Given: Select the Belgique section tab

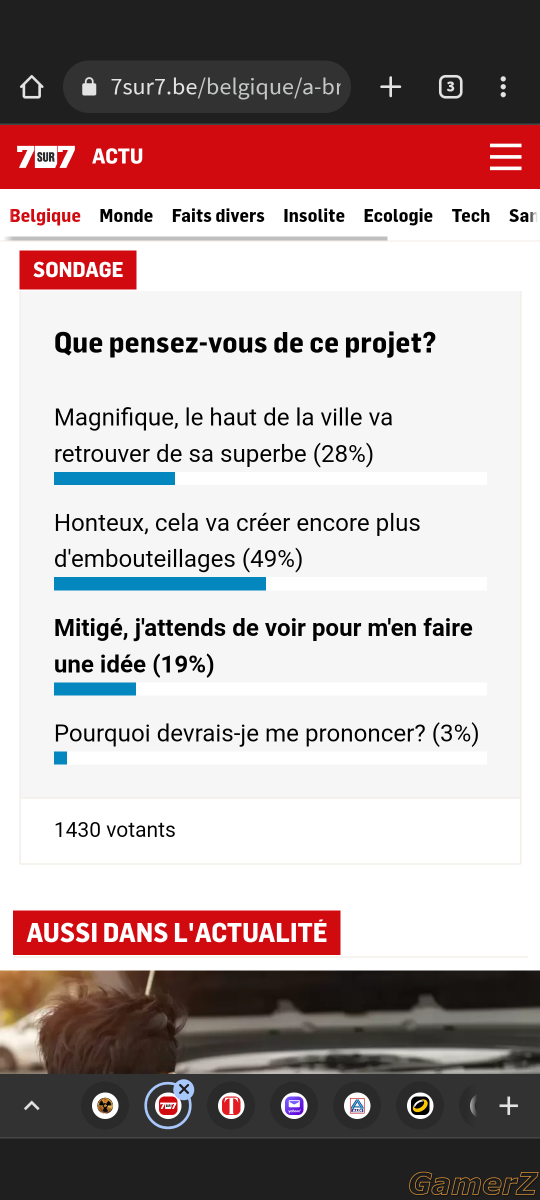Looking at the screenshot, I should [45, 216].
